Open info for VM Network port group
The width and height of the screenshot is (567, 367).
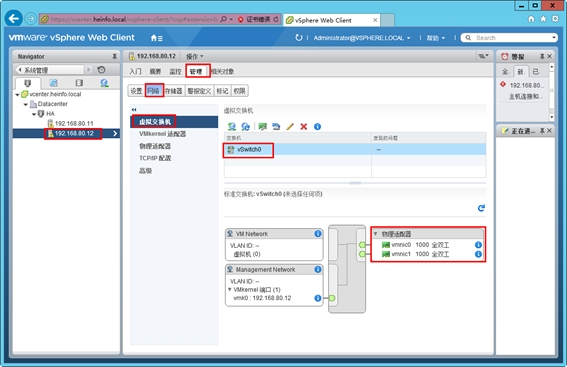tap(318, 234)
